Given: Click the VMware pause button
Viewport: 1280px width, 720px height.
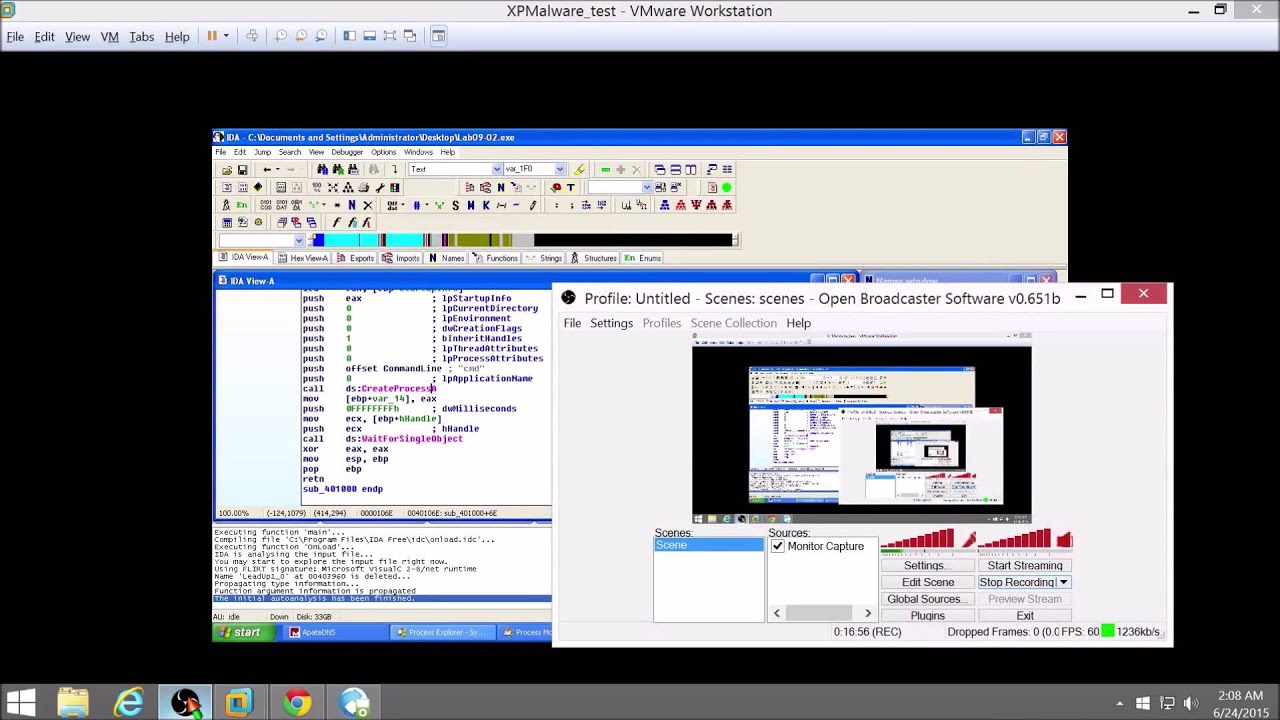Looking at the screenshot, I should pyautogui.click(x=212, y=36).
